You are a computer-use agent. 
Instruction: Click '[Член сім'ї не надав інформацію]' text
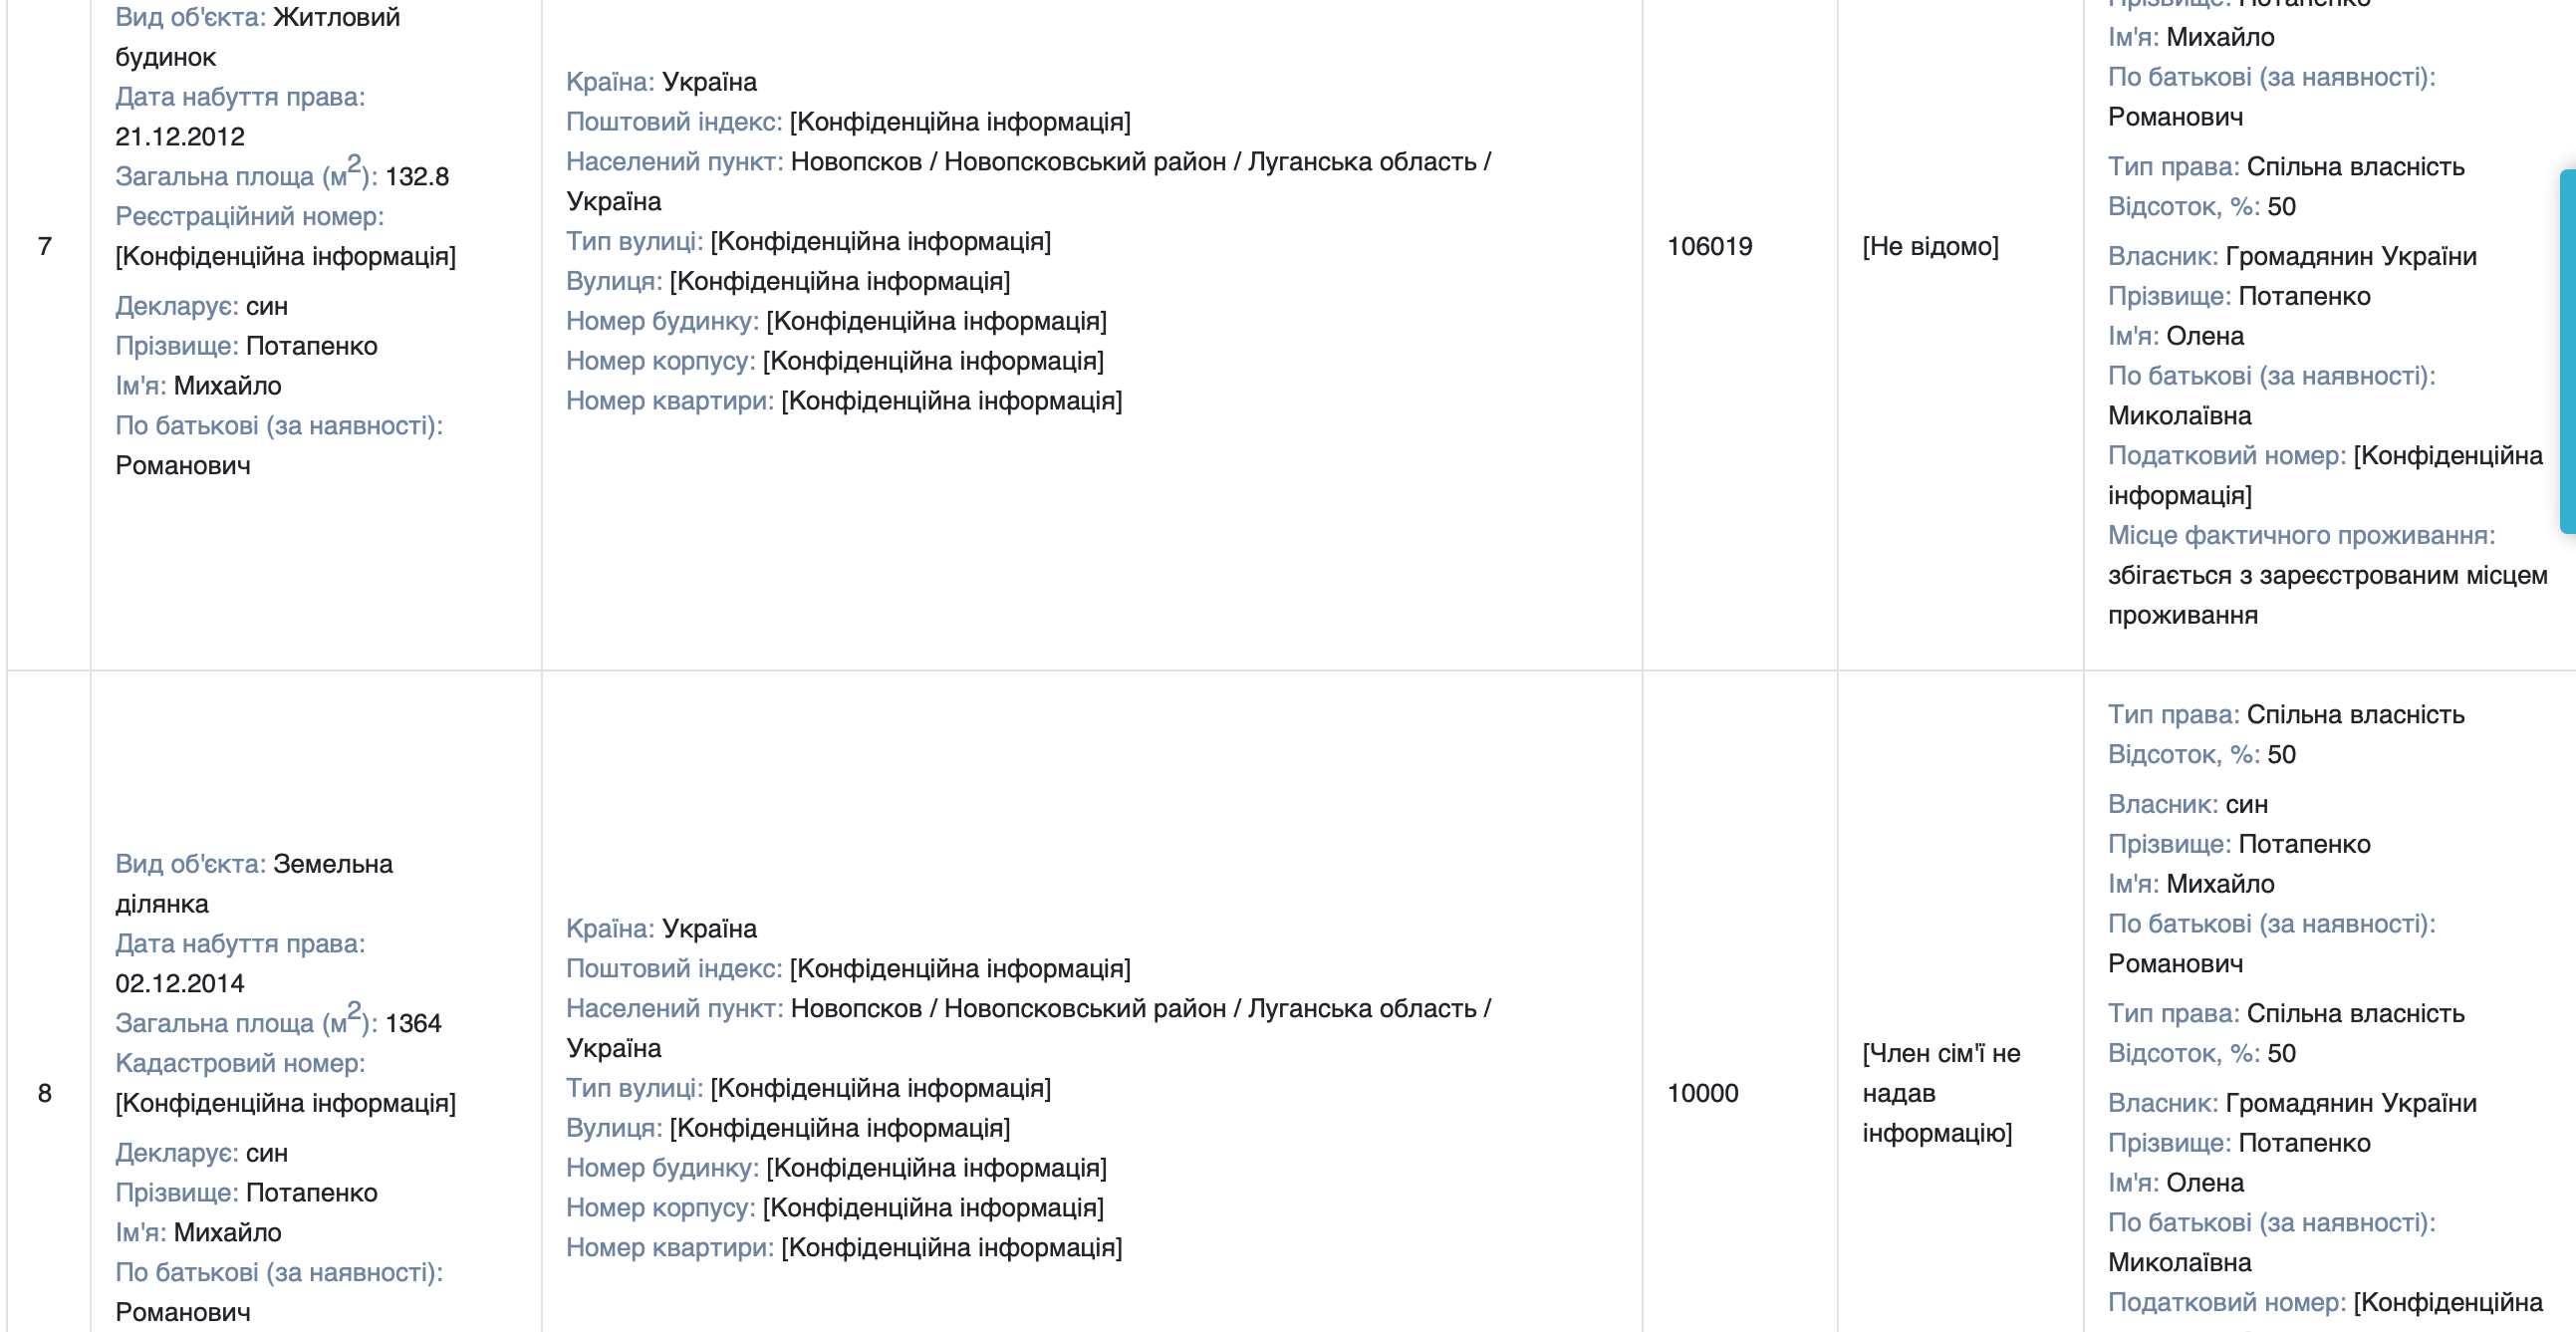point(1940,1093)
